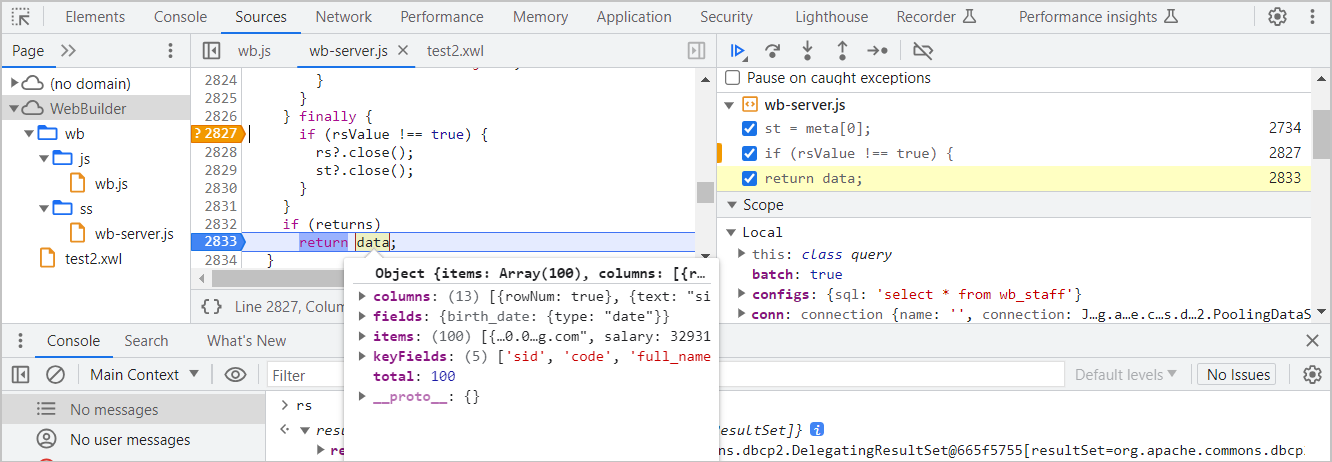Open the drawer three-dot menu

tap(22, 341)
